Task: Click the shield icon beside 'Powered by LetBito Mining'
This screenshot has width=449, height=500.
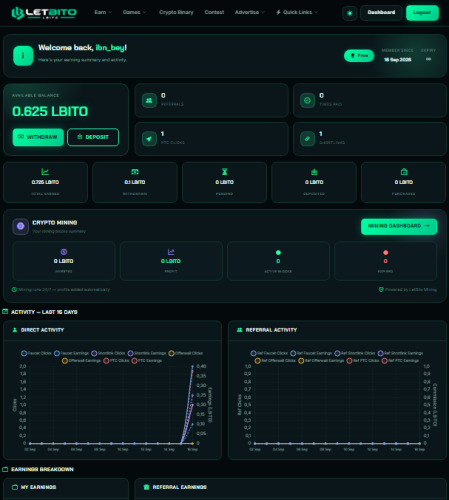Action: click(381, 289)
